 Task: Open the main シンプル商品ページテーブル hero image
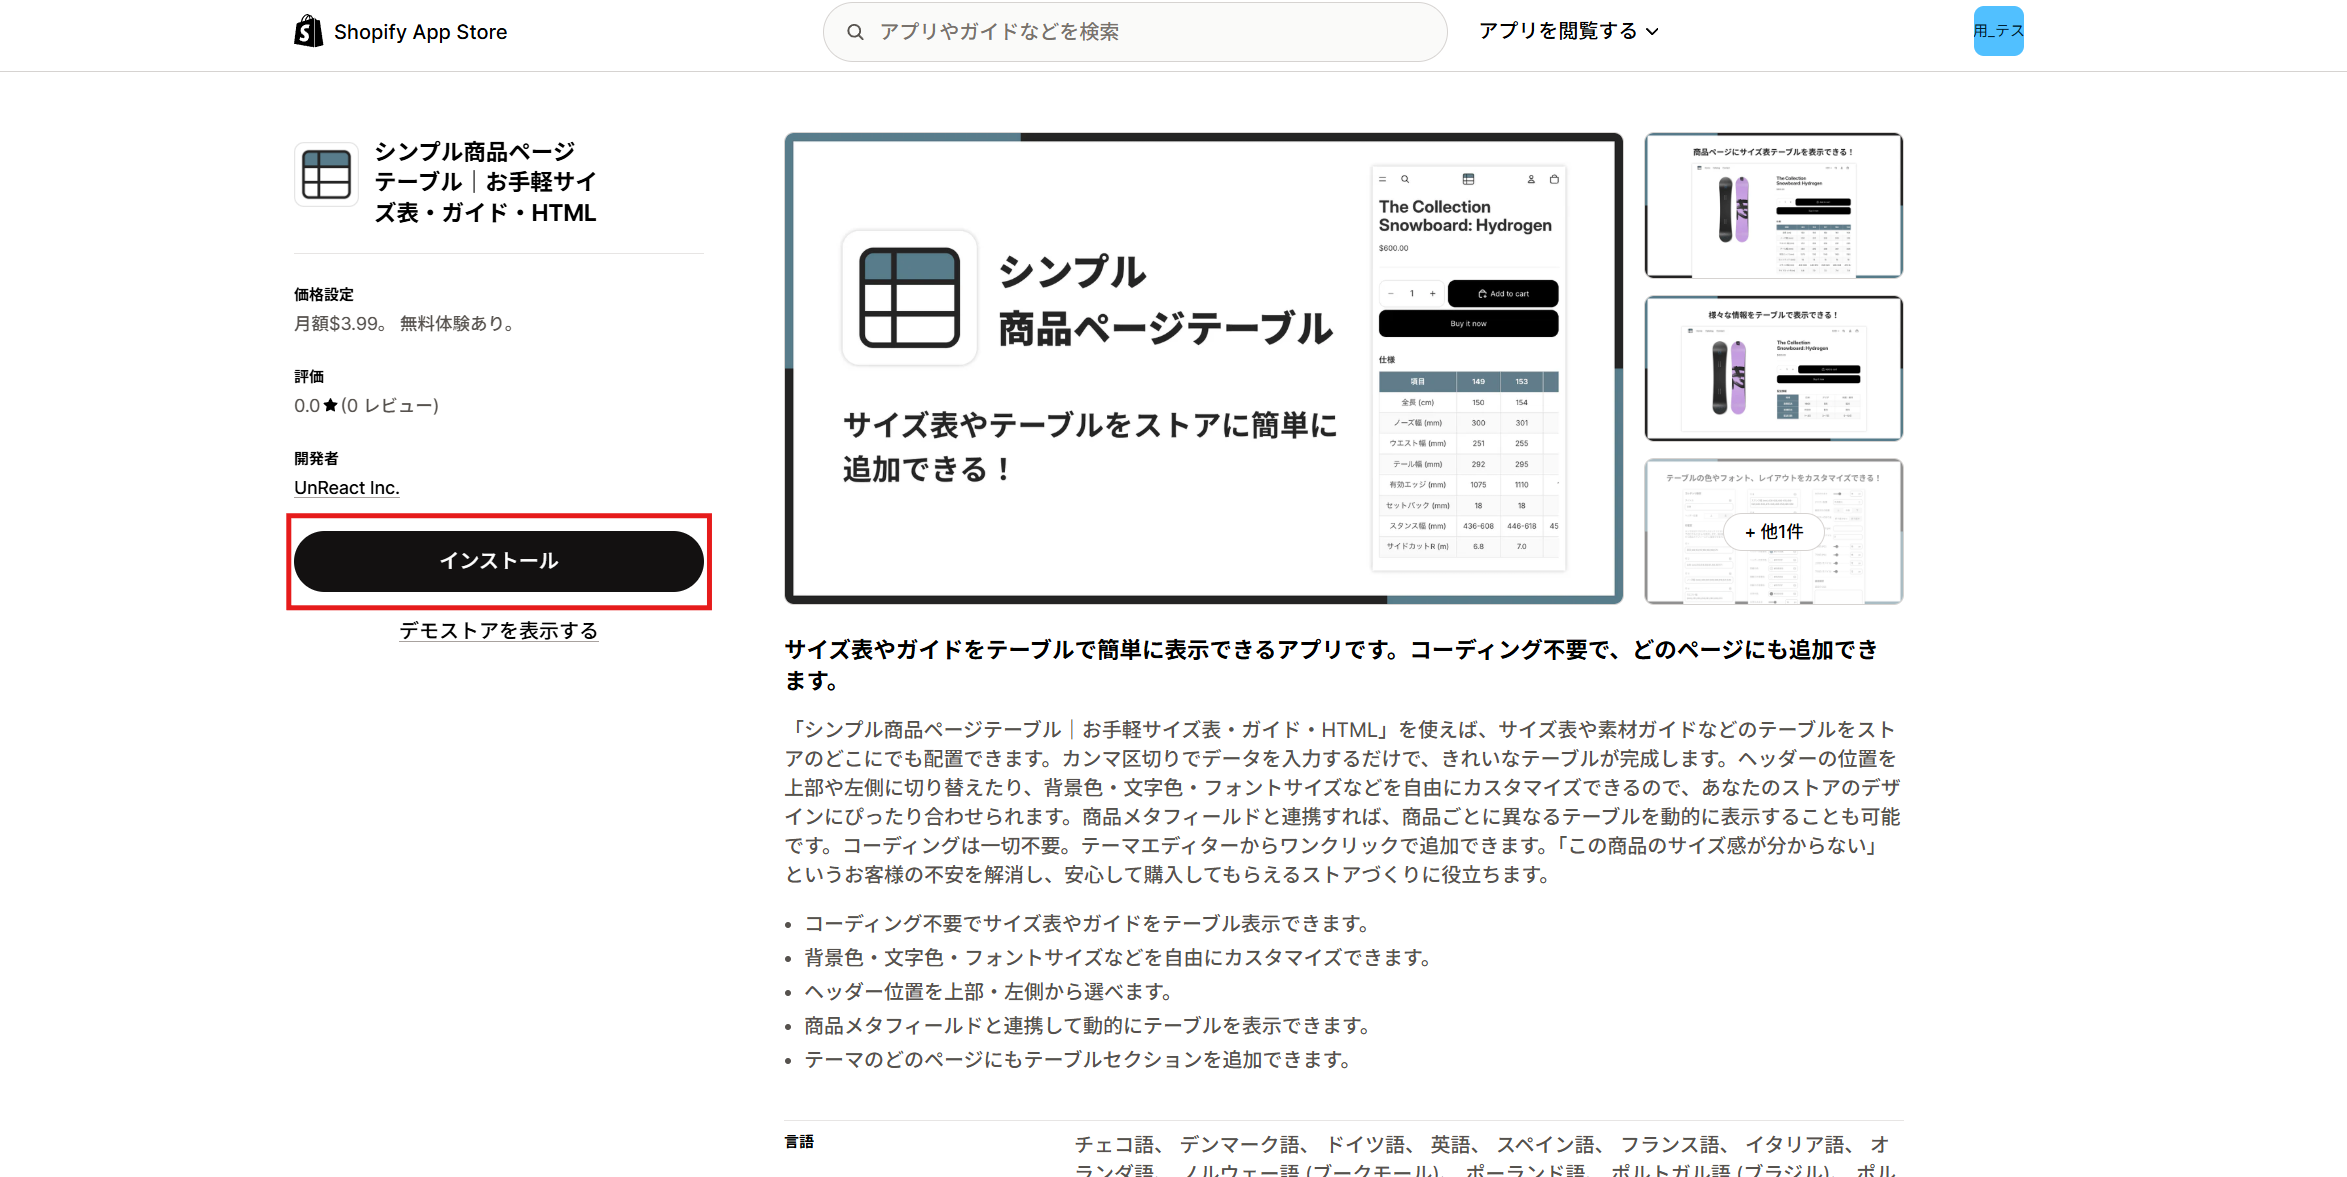(x=1203, y=368)
